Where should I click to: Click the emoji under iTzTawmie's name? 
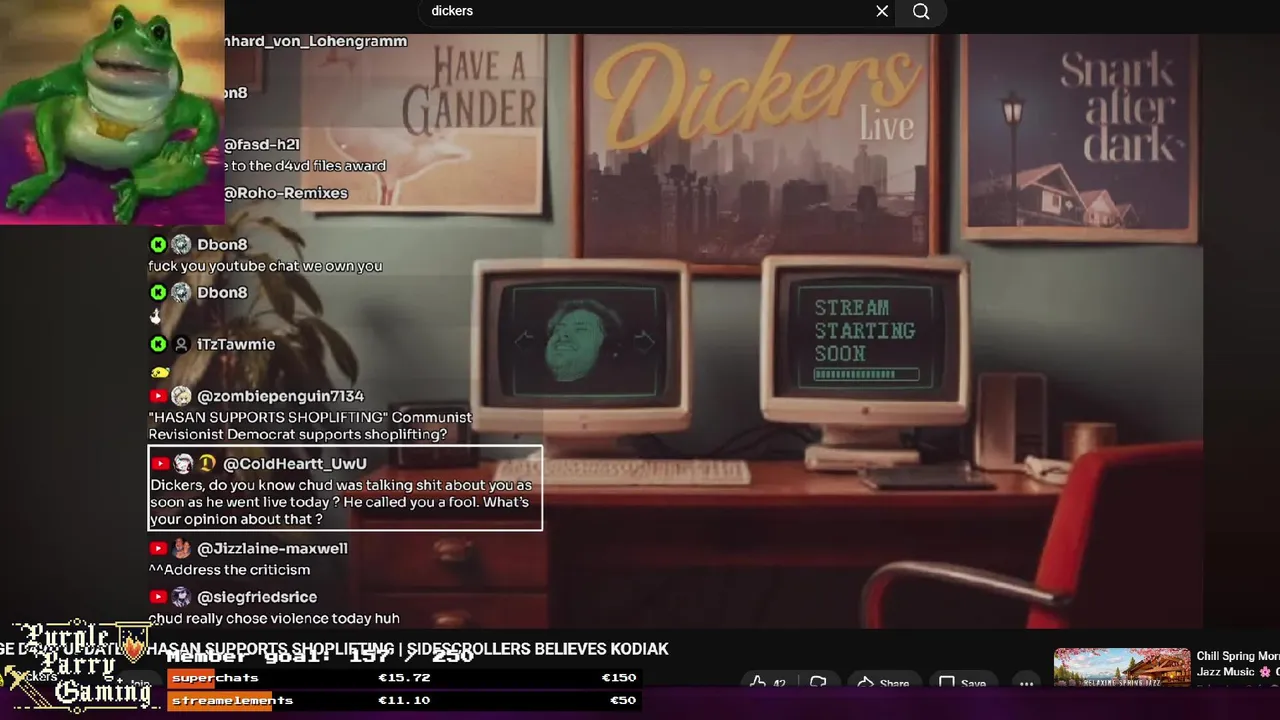159,372
